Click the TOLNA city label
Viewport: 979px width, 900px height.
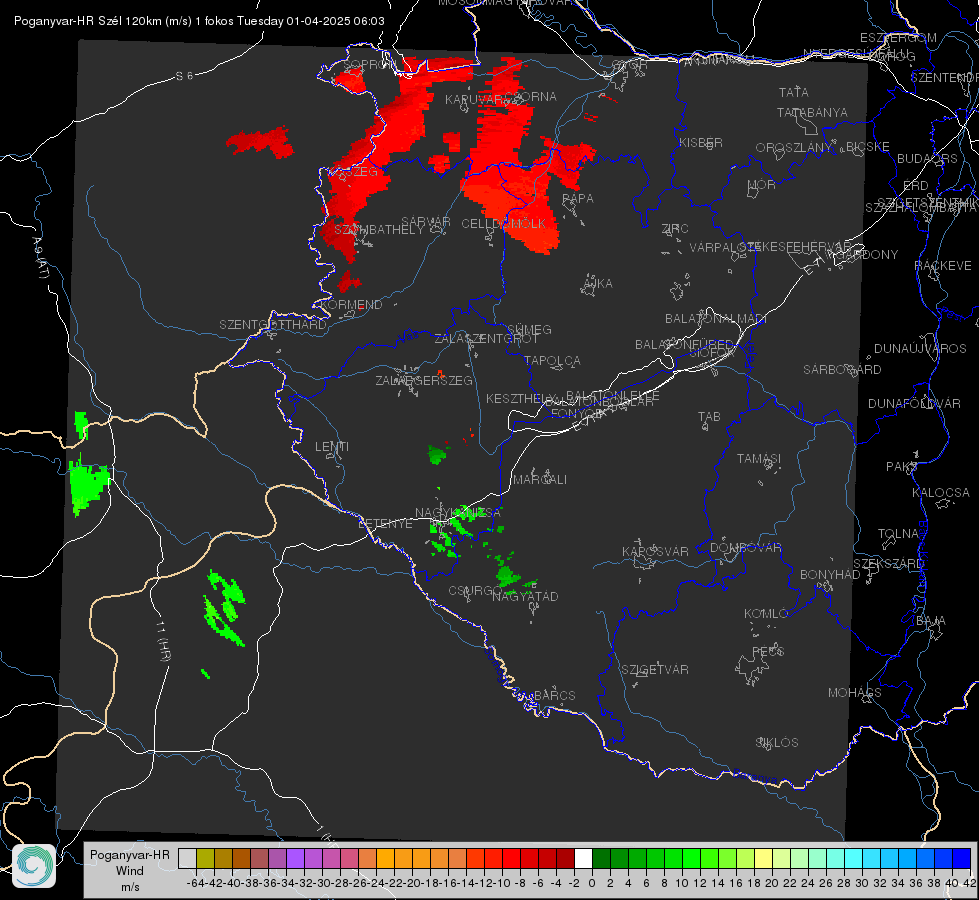click(x=898, y=534)
